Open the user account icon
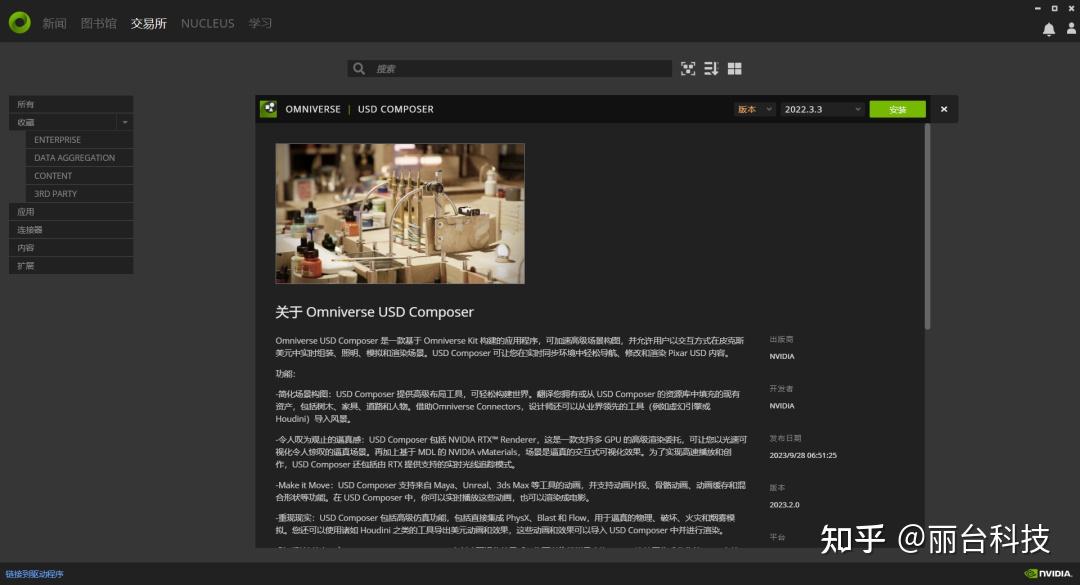This screenshot has width=1080, height=585. tap(1072, 29)
